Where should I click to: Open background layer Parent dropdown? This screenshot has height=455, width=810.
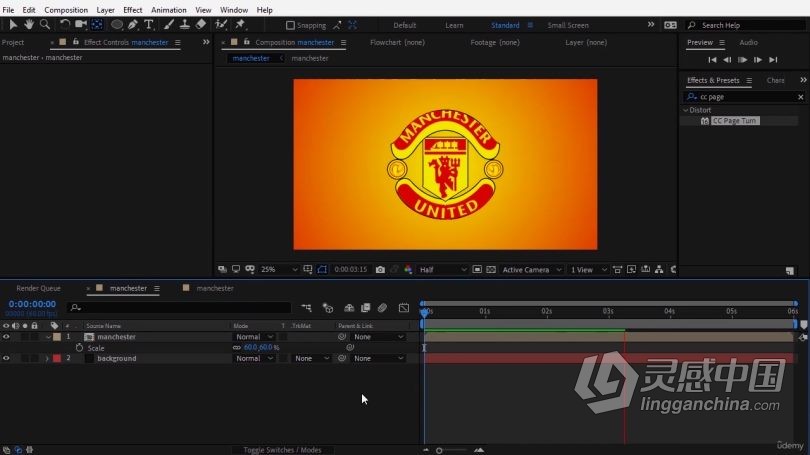click(379, 358)
